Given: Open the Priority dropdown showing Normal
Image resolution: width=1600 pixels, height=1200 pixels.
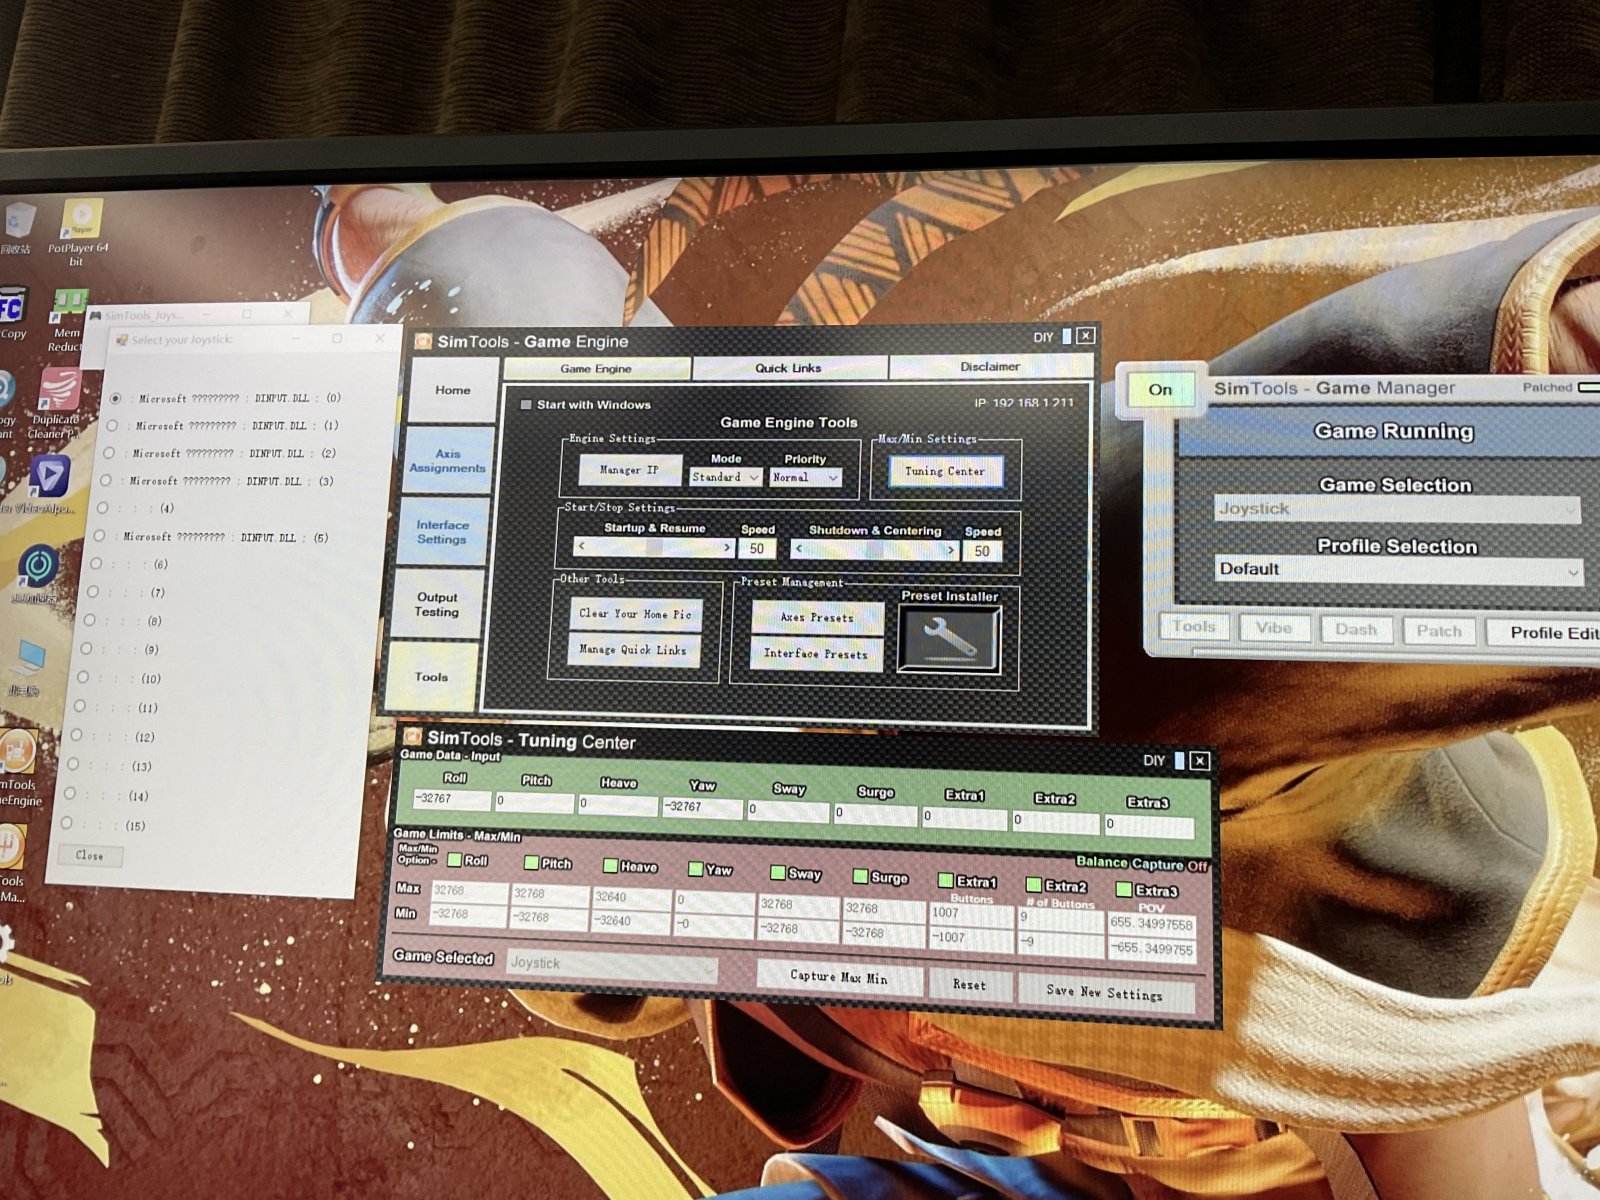Looking at the screenshot, I should [805, 478].
